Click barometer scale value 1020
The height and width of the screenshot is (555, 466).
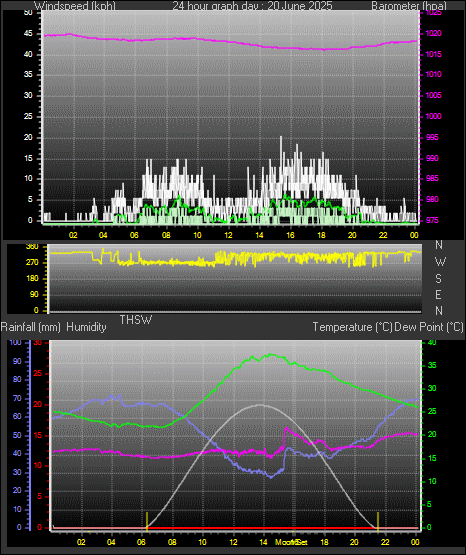[x=433, y=34]
